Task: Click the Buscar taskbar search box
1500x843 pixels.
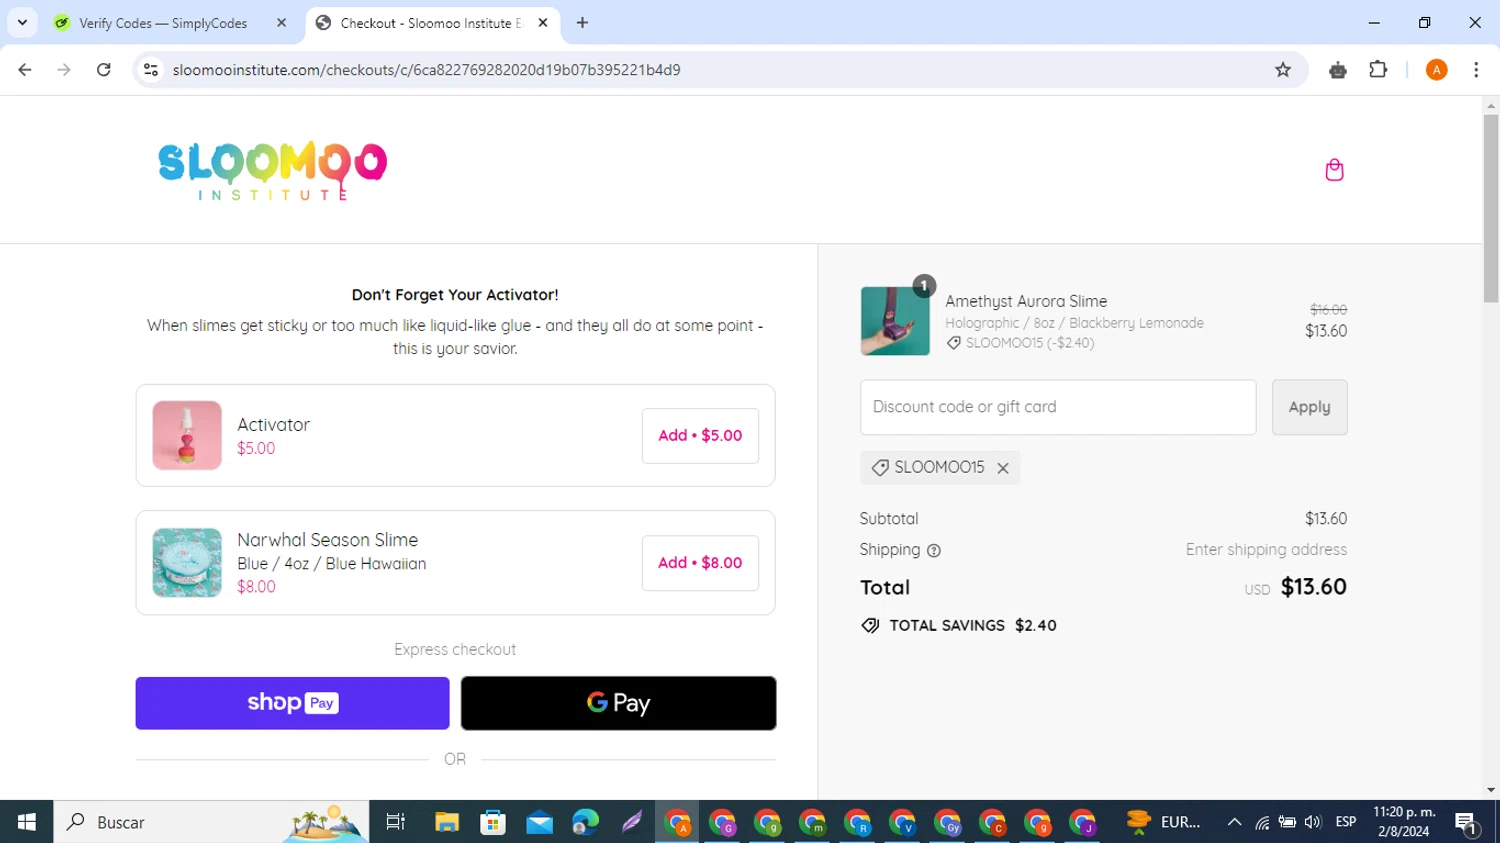Action: pyautogui.click(x=211, y=822)
